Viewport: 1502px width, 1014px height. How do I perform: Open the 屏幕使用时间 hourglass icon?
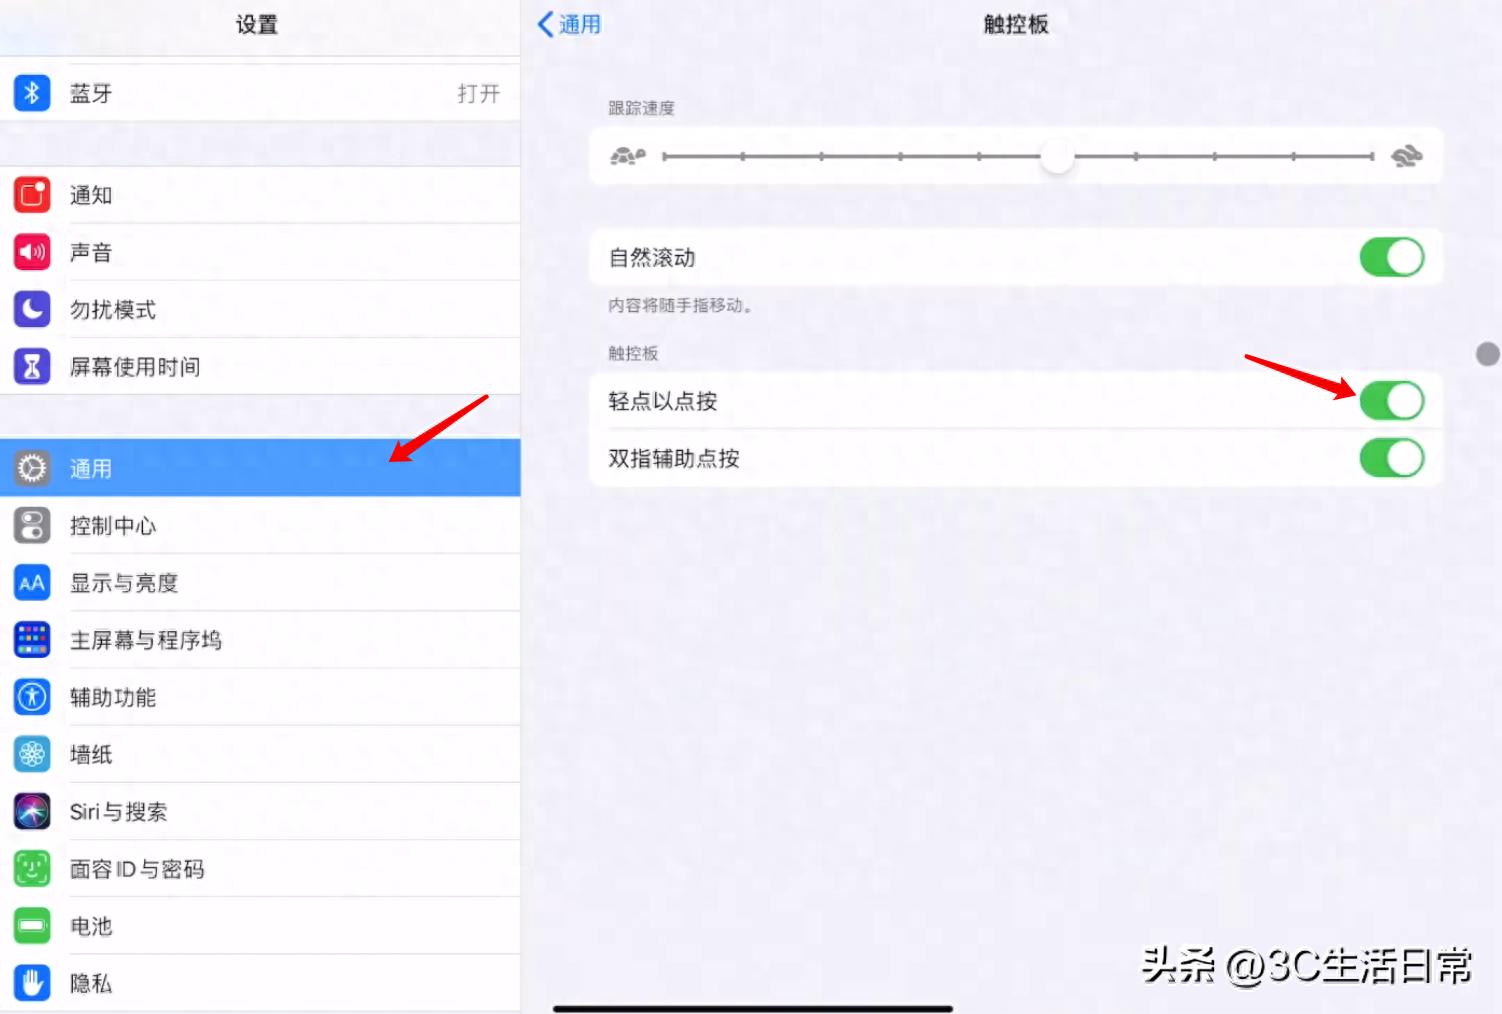tap(31, 366)
